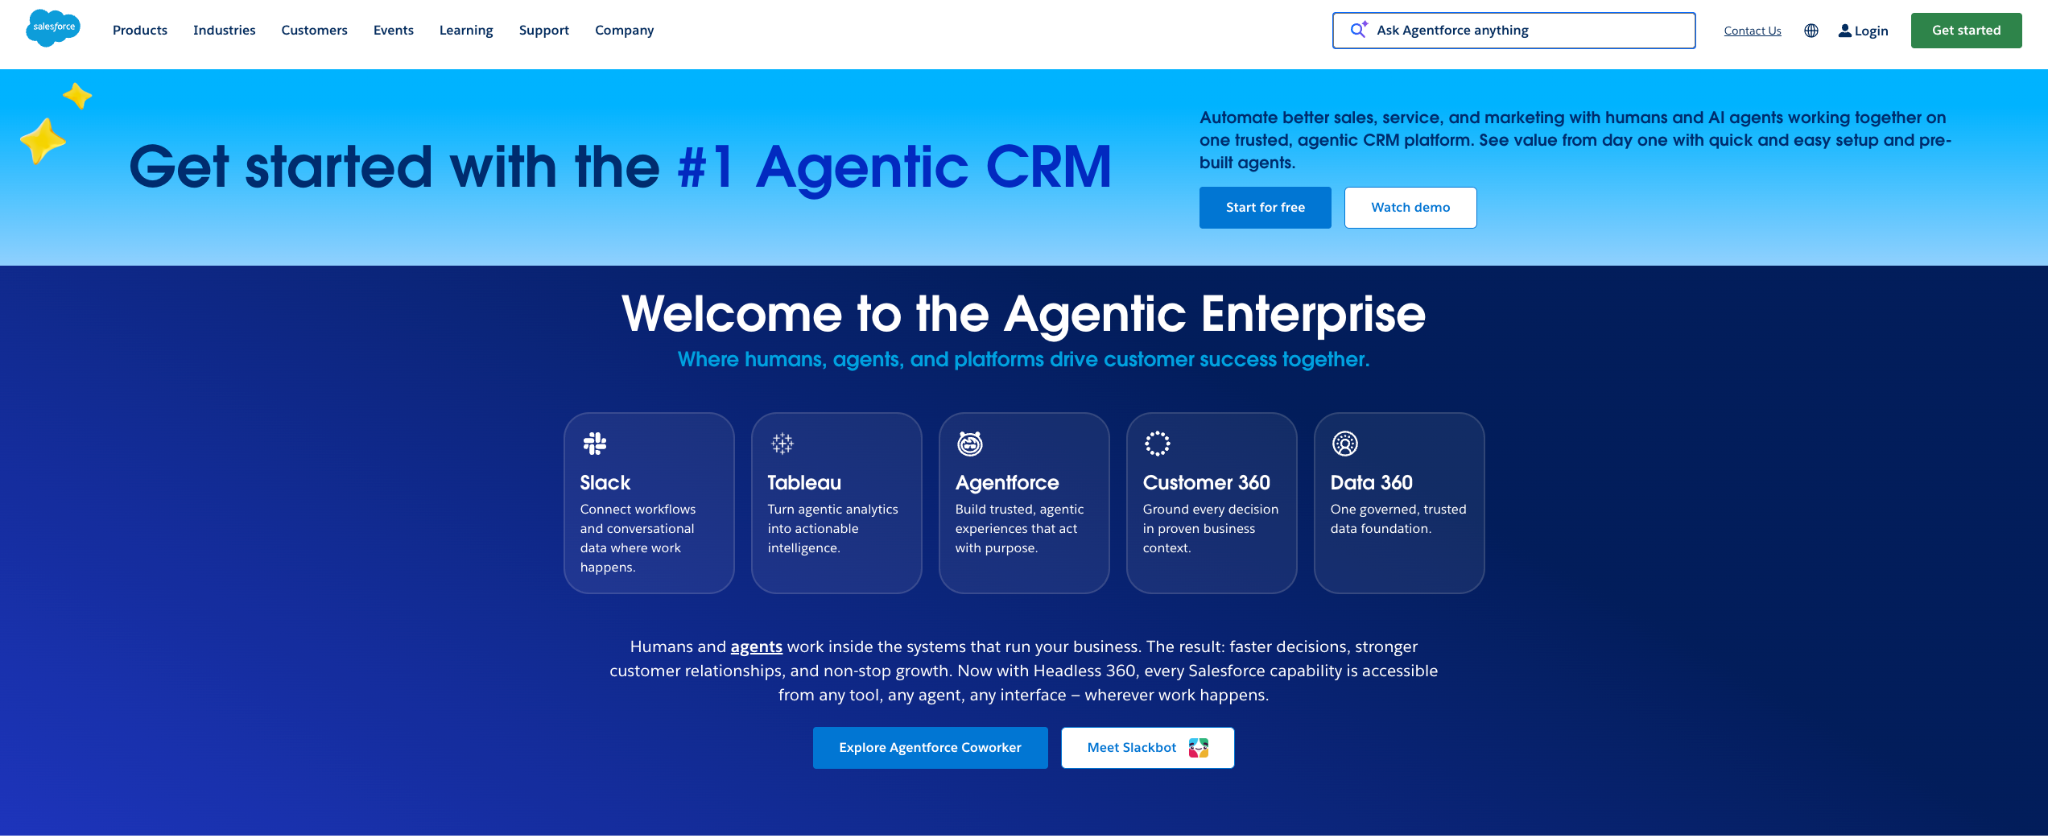Open the Contact Us link
Screen dimensions: 2048x836
click(x=1752, y=31)
